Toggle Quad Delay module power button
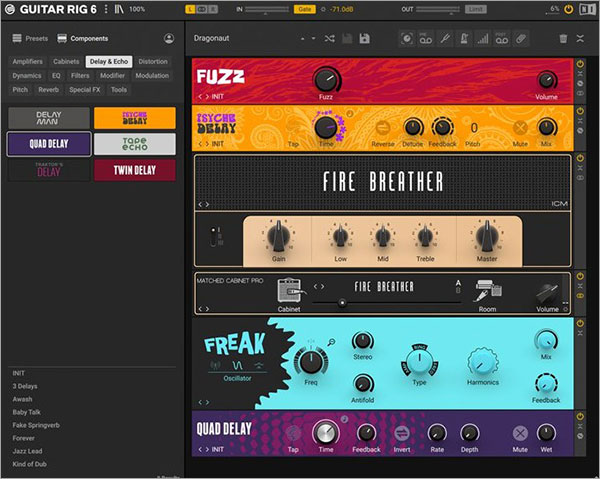The image size is (600, 479). [580, 416]
